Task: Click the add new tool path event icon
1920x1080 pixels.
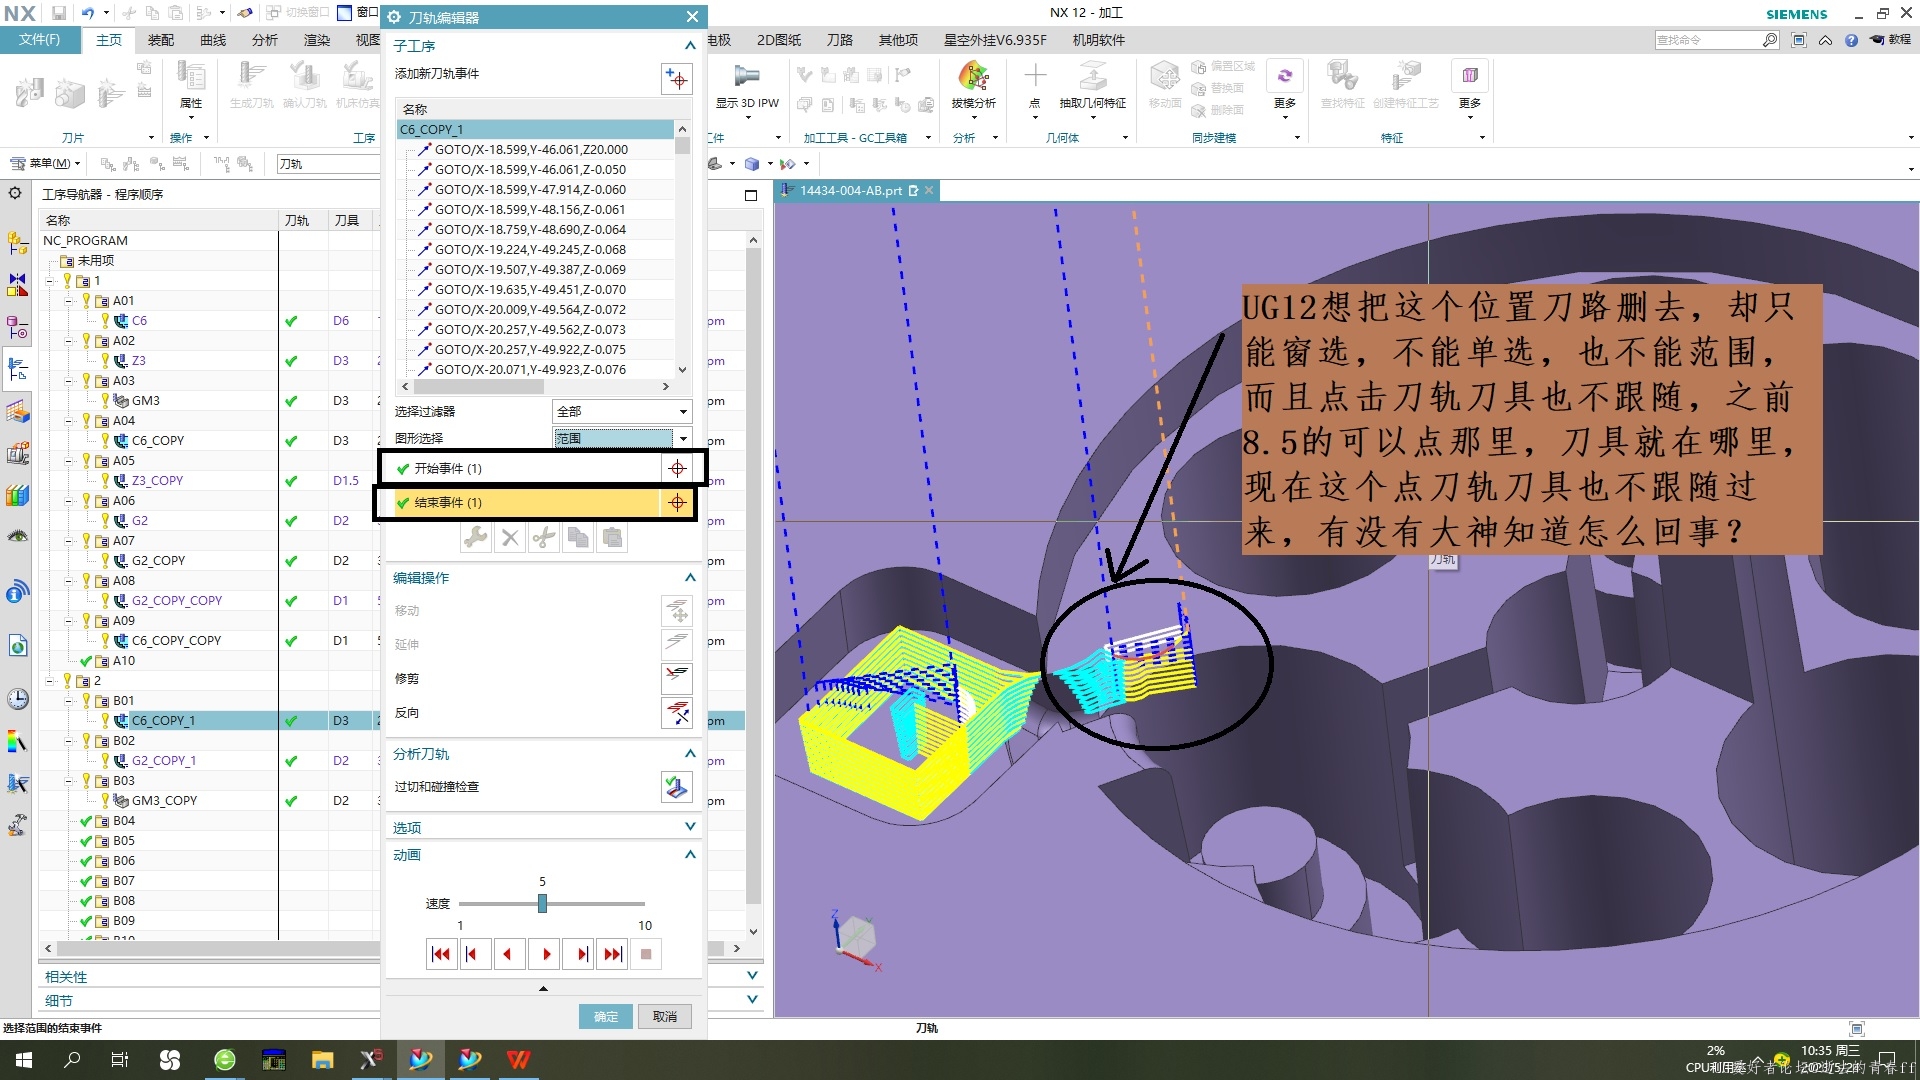Action: click(x=677, y=79)
